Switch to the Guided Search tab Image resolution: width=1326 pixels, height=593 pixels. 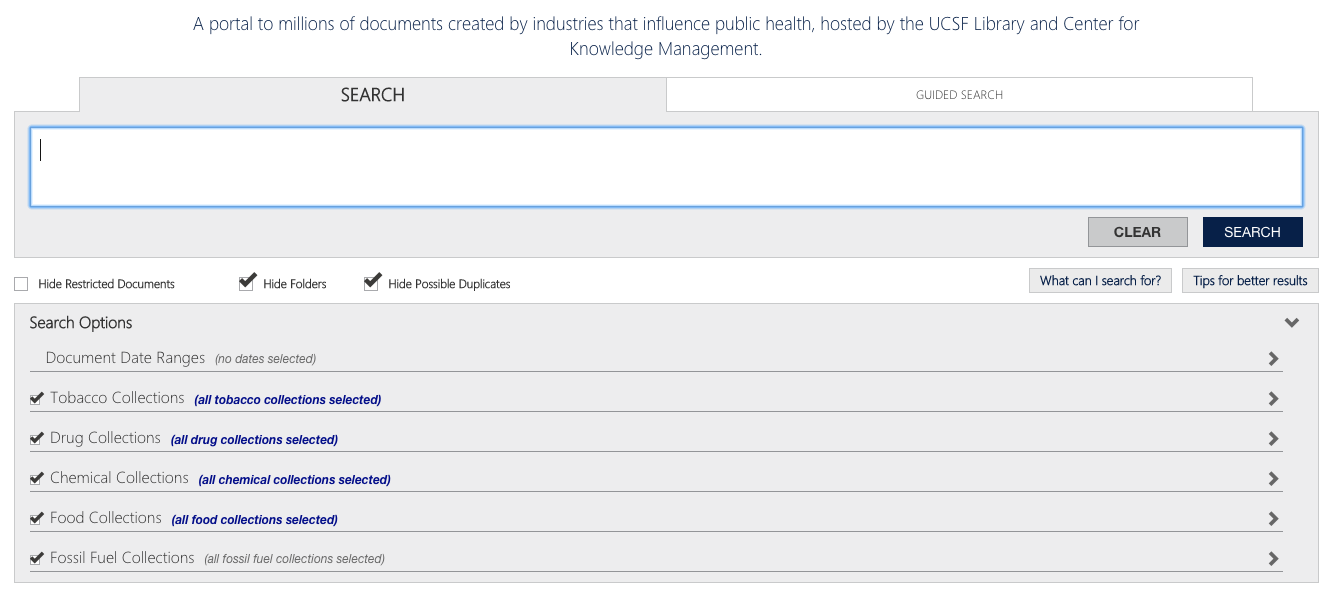point(959,95)
